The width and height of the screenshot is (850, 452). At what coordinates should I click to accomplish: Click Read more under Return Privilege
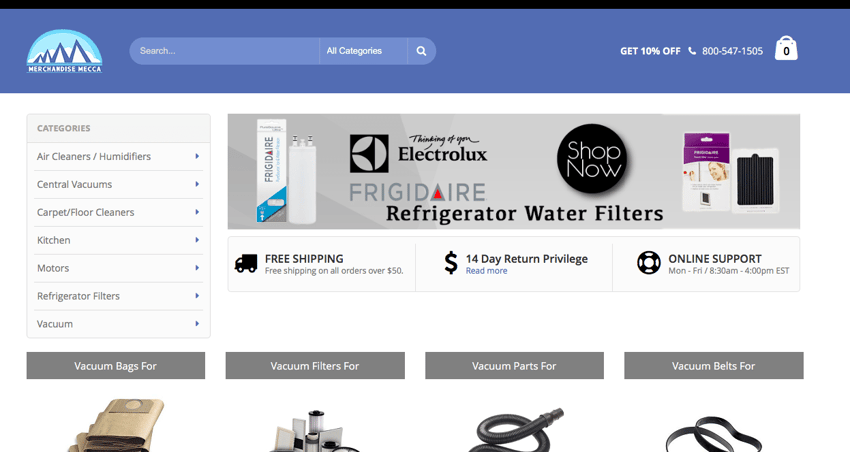[486, 271]
